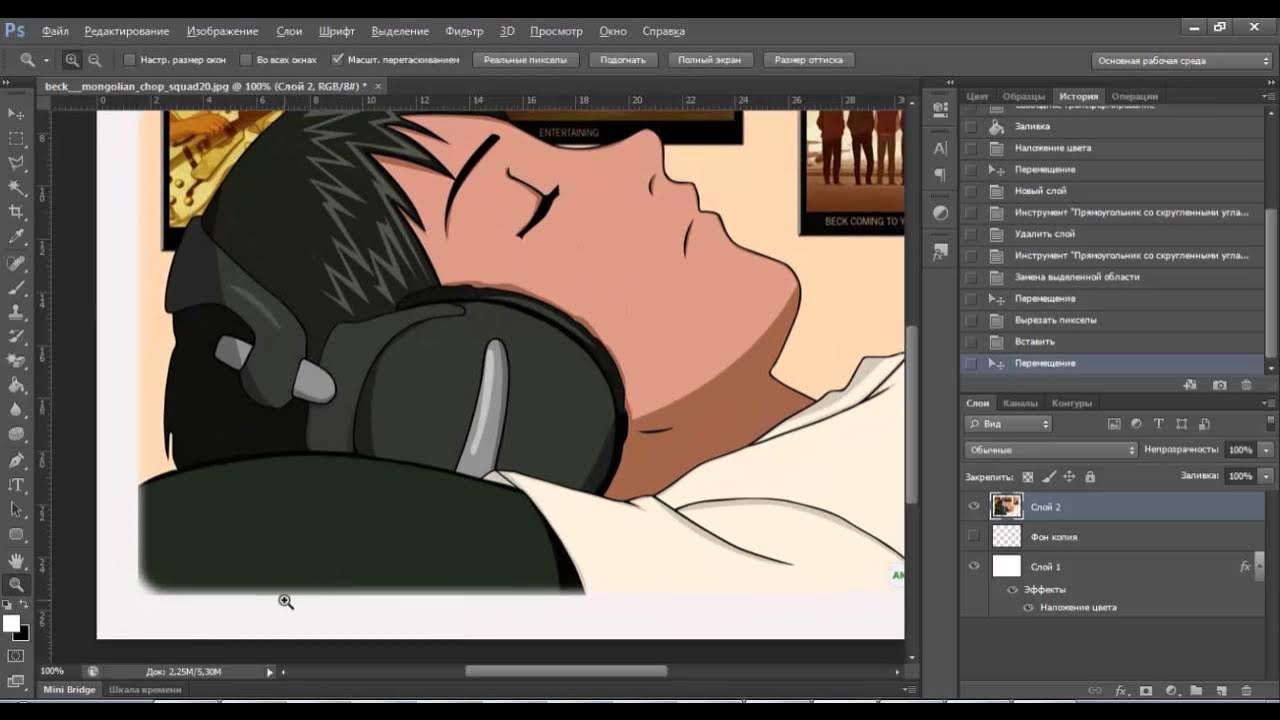Toggle Эффекты visibility eye
This screenshot has height=720, width=1280.
(x=1012, y=589)
